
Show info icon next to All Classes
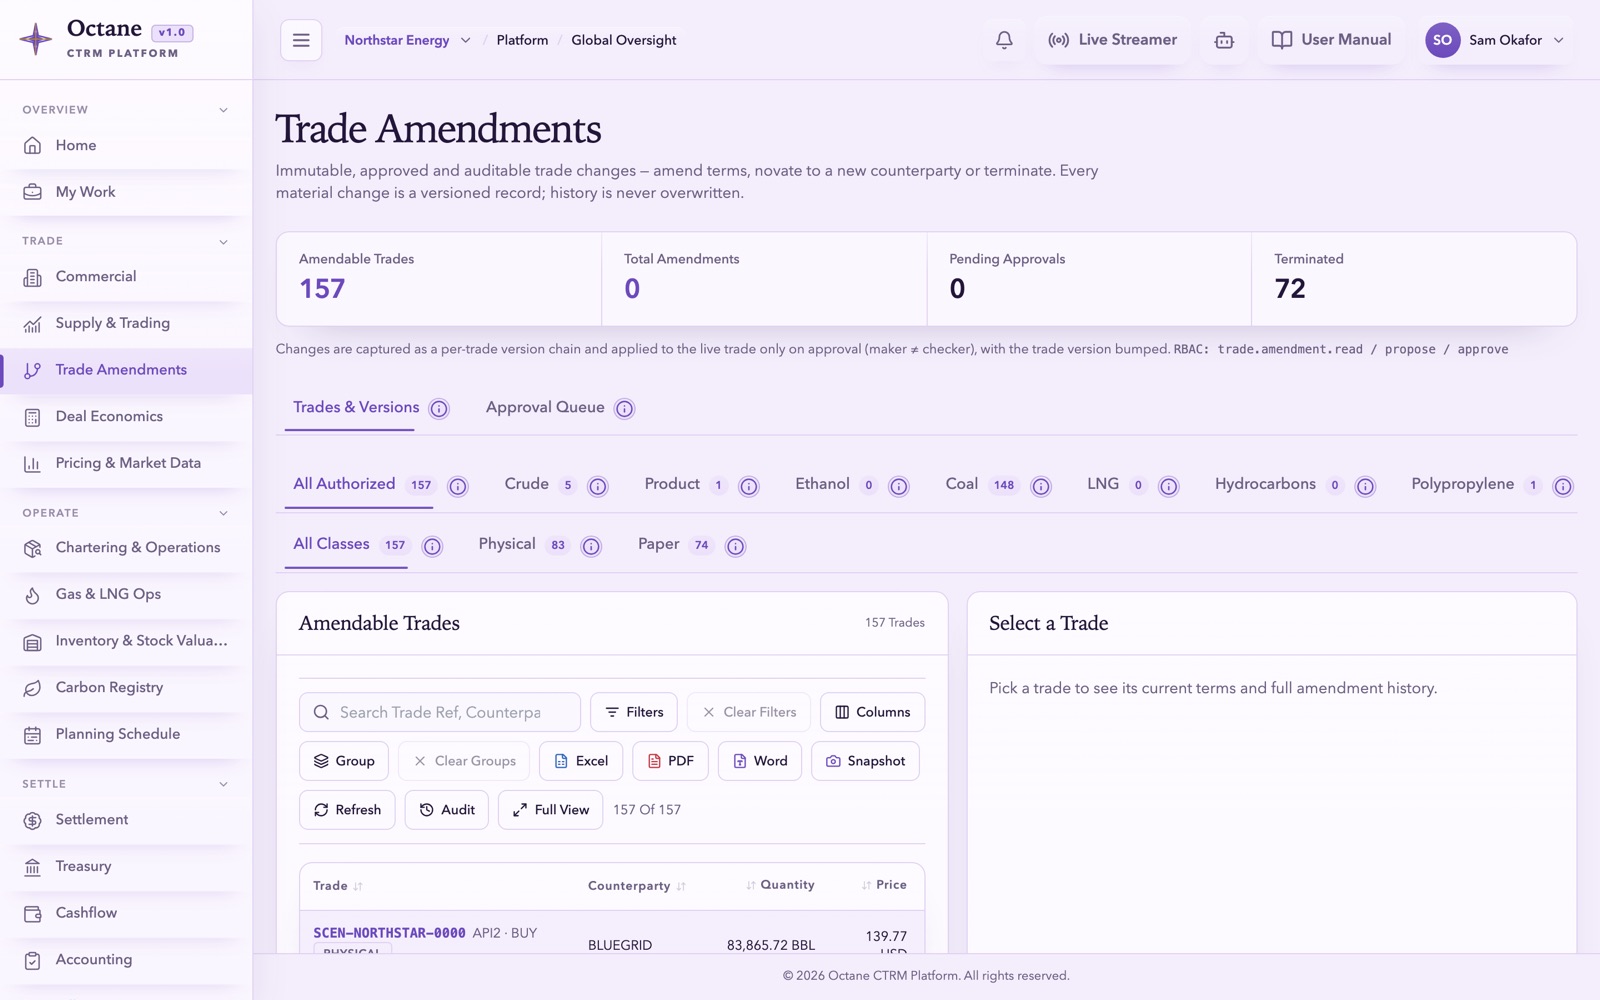432,546
